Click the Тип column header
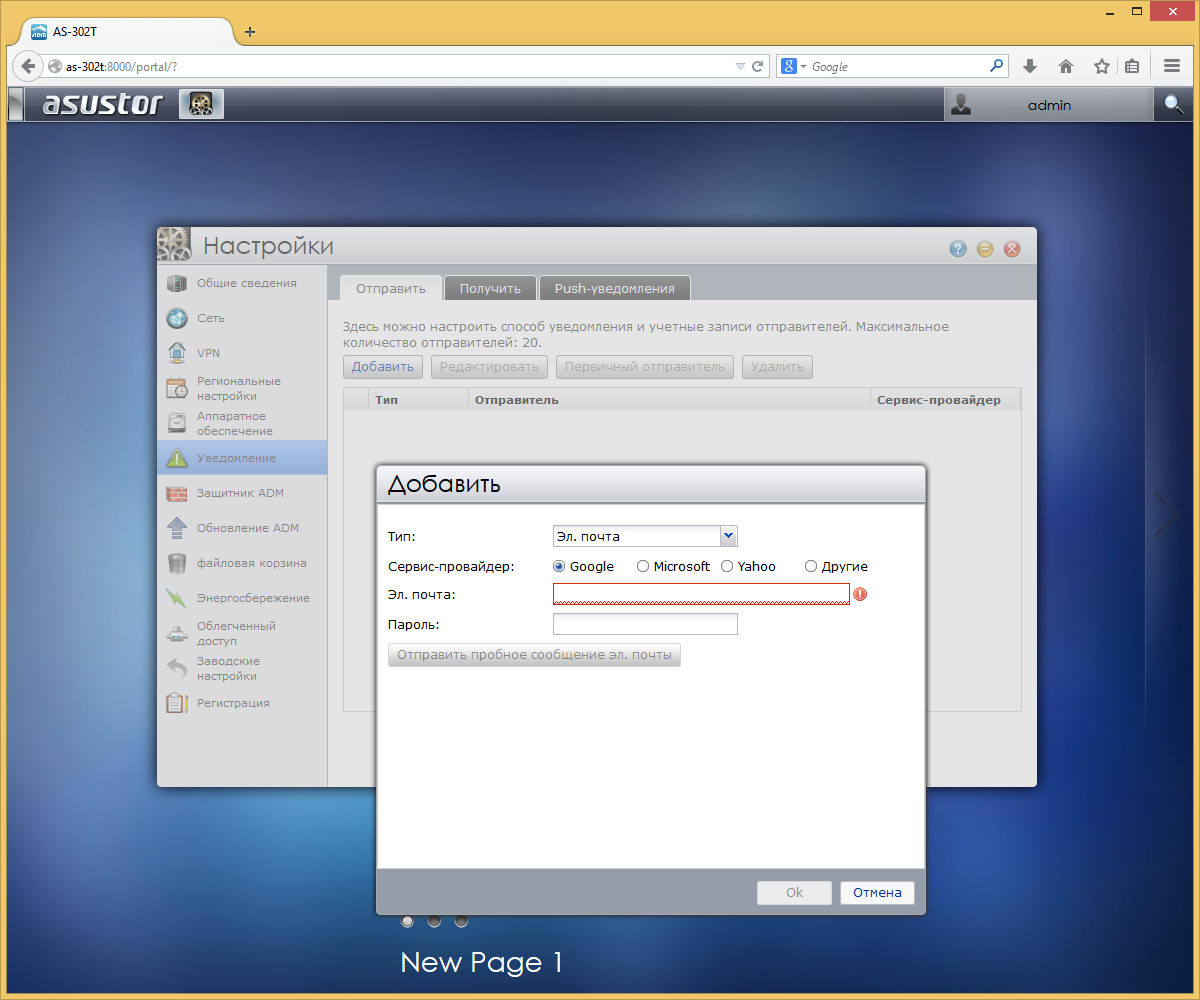 pos(418,399)
